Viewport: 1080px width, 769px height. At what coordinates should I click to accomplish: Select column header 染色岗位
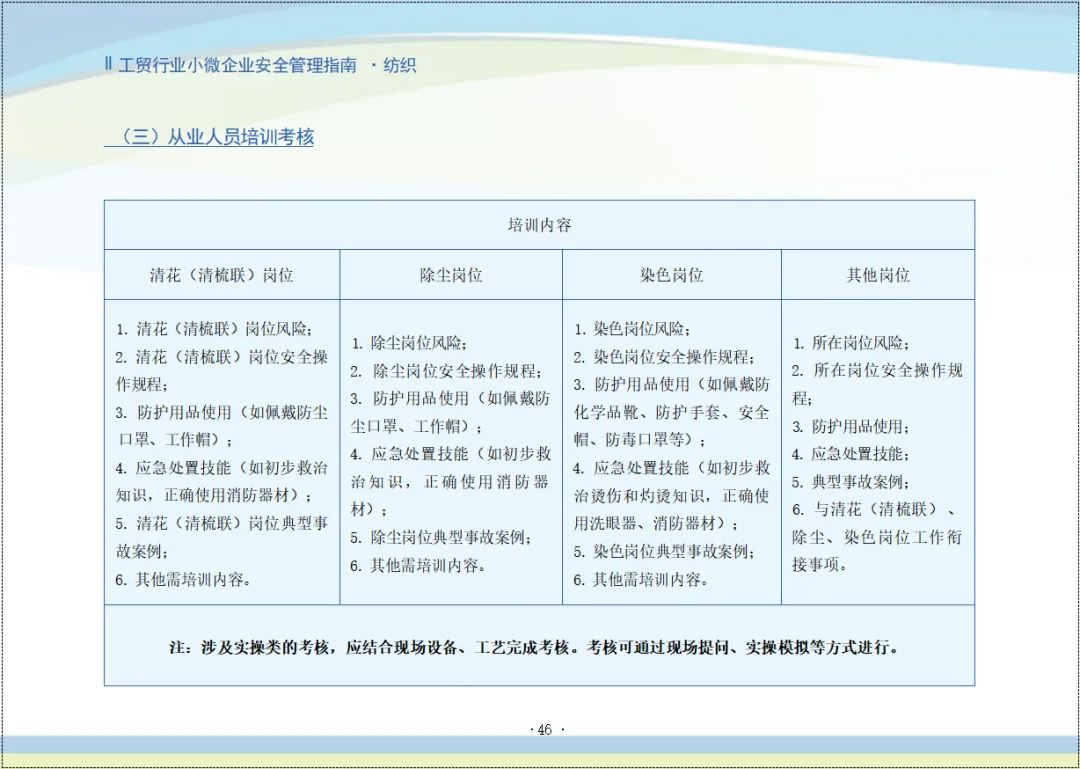point(672,276)
